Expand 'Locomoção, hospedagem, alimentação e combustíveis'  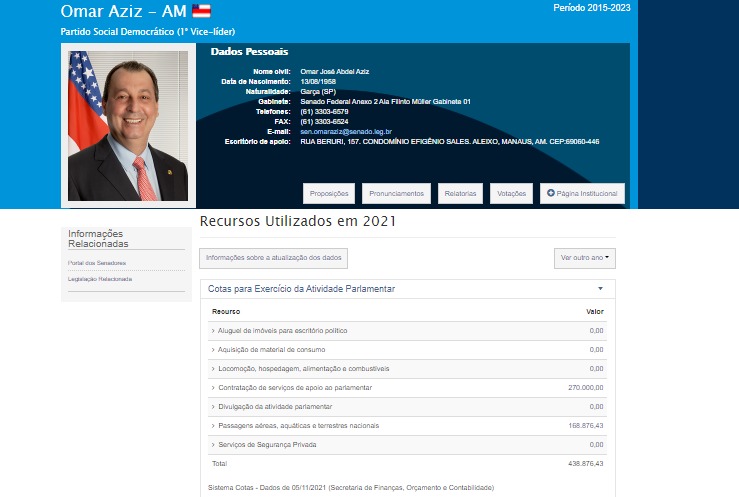tap(300, 368)
